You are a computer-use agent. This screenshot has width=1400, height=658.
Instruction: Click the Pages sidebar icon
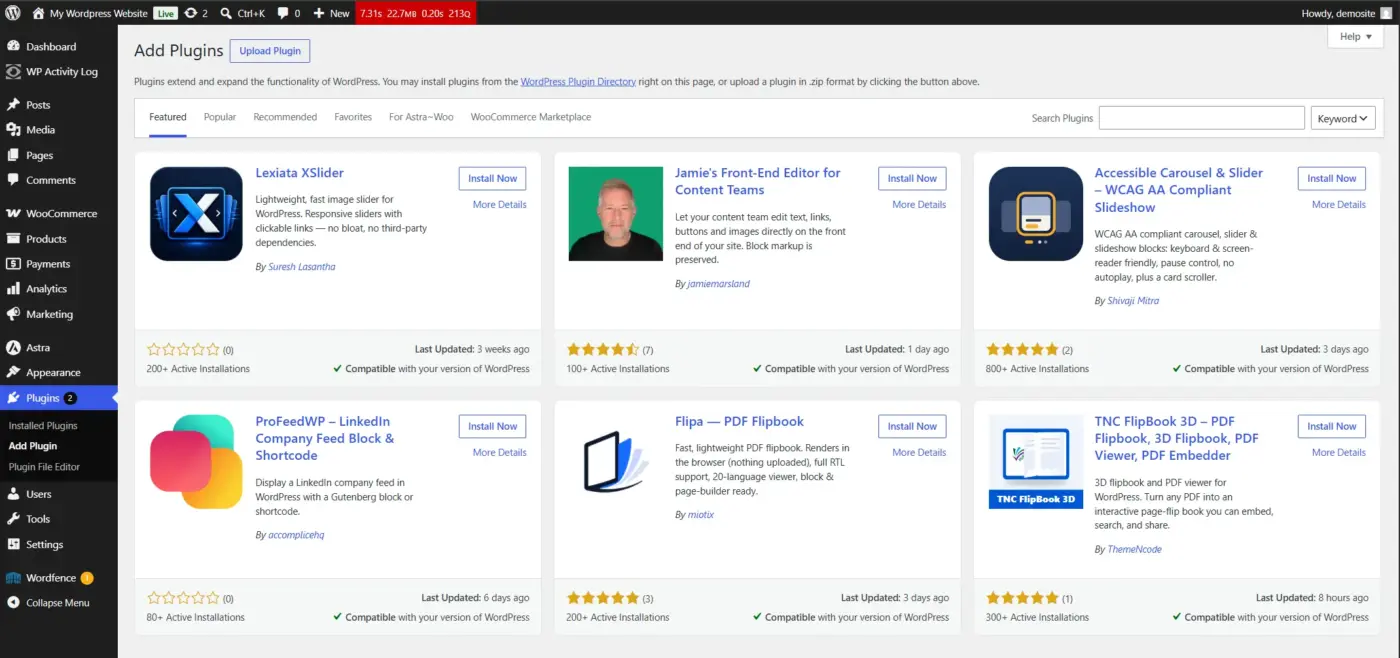(x=13, y=155)
